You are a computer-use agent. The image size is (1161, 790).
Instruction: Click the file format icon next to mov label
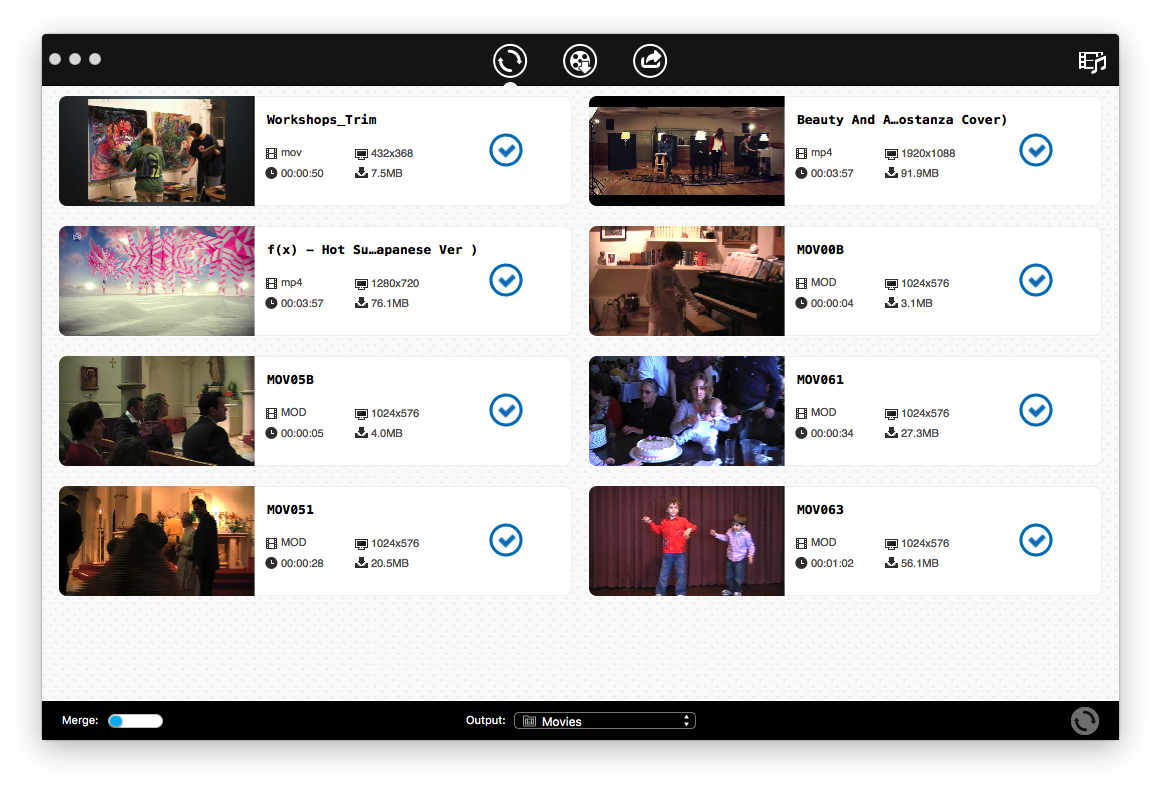269,153
